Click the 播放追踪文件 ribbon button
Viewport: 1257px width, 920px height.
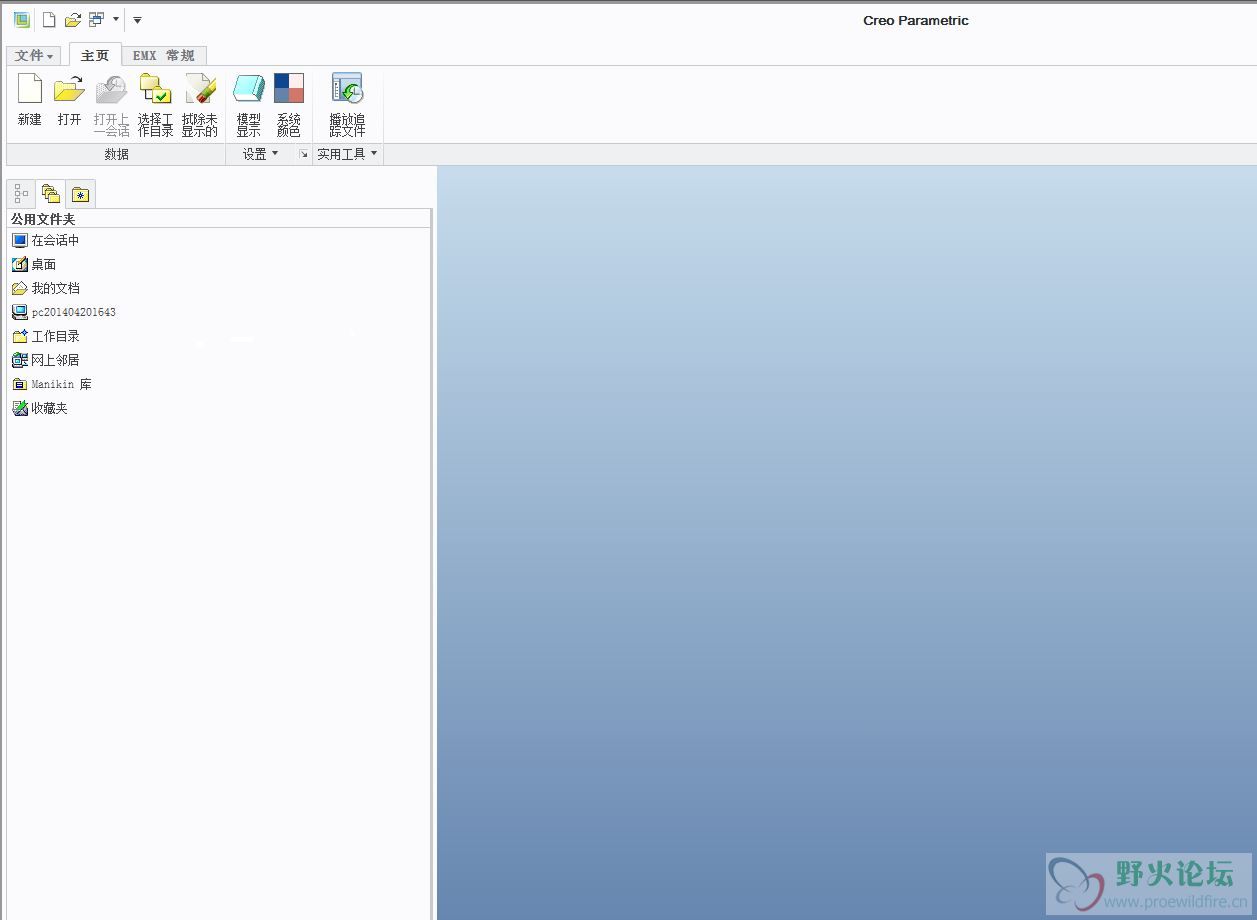(347, 105)
